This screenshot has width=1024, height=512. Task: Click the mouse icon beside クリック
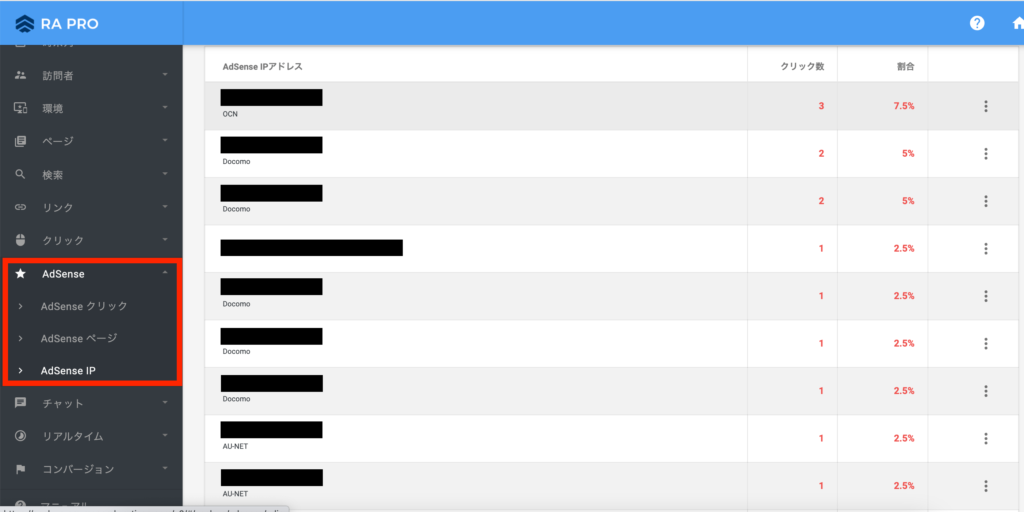point(20,240)
